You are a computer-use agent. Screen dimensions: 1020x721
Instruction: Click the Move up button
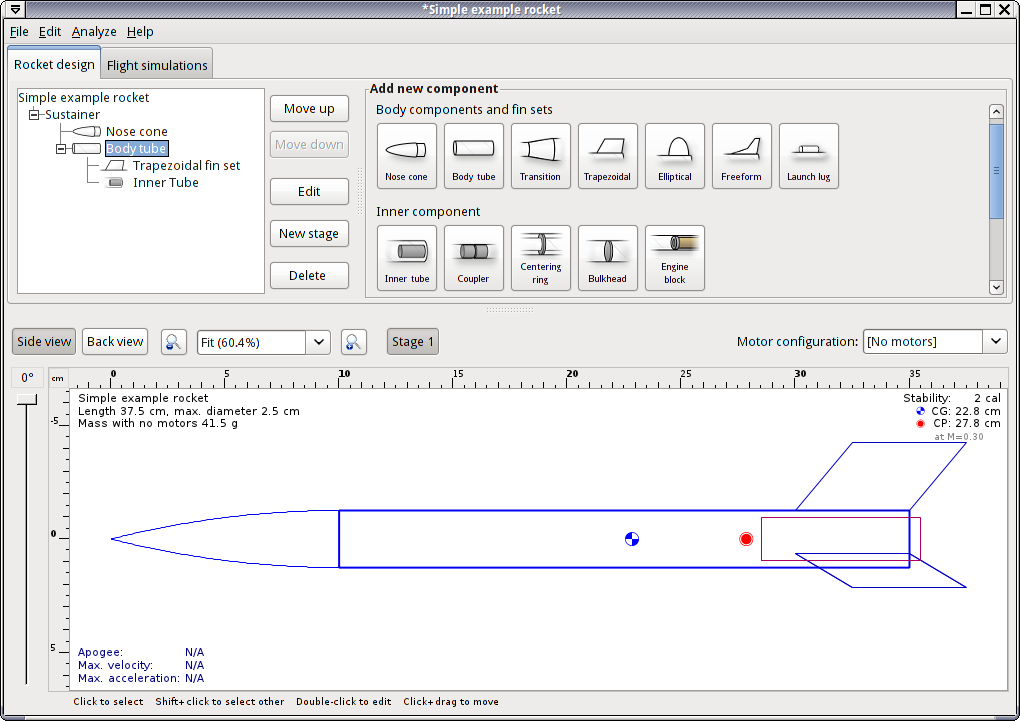click(x=309, y=109)
